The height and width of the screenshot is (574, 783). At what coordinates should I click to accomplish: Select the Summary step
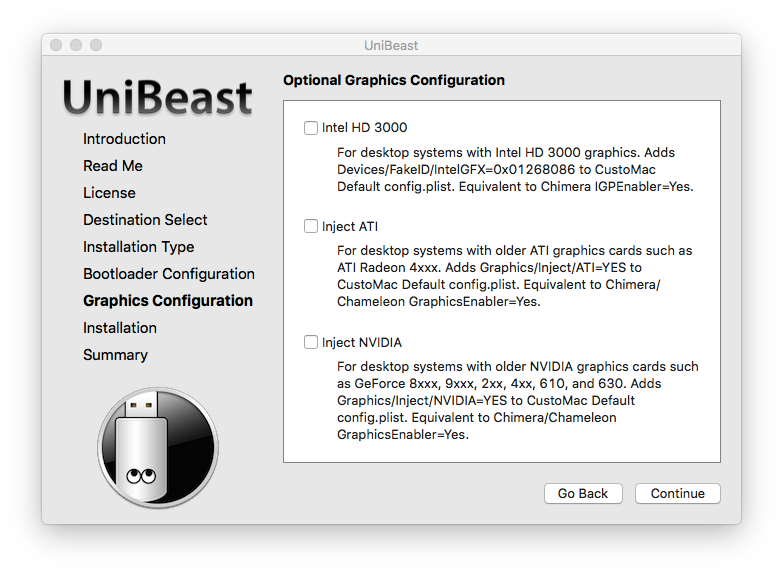coord(115,355)
